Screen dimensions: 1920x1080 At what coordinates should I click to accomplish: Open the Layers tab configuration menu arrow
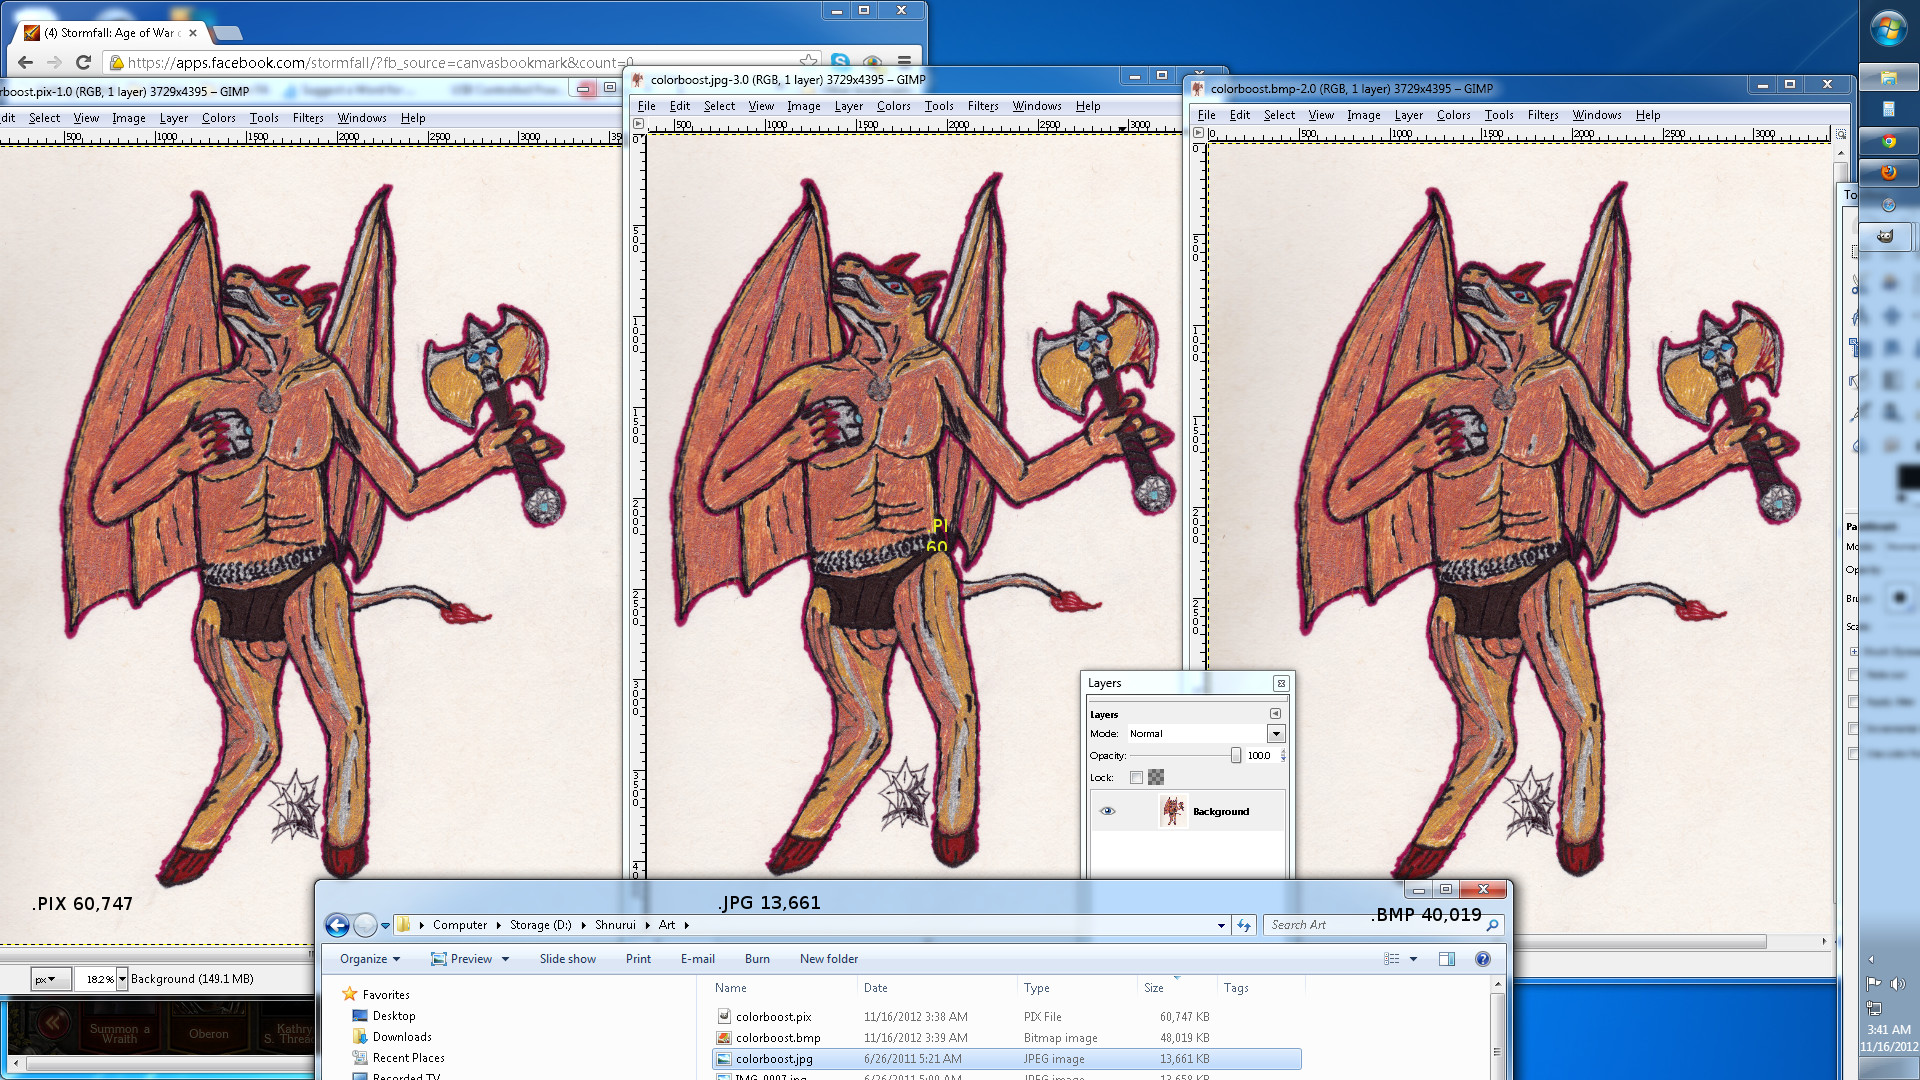pyautogui.click(x=1275, y=714)
